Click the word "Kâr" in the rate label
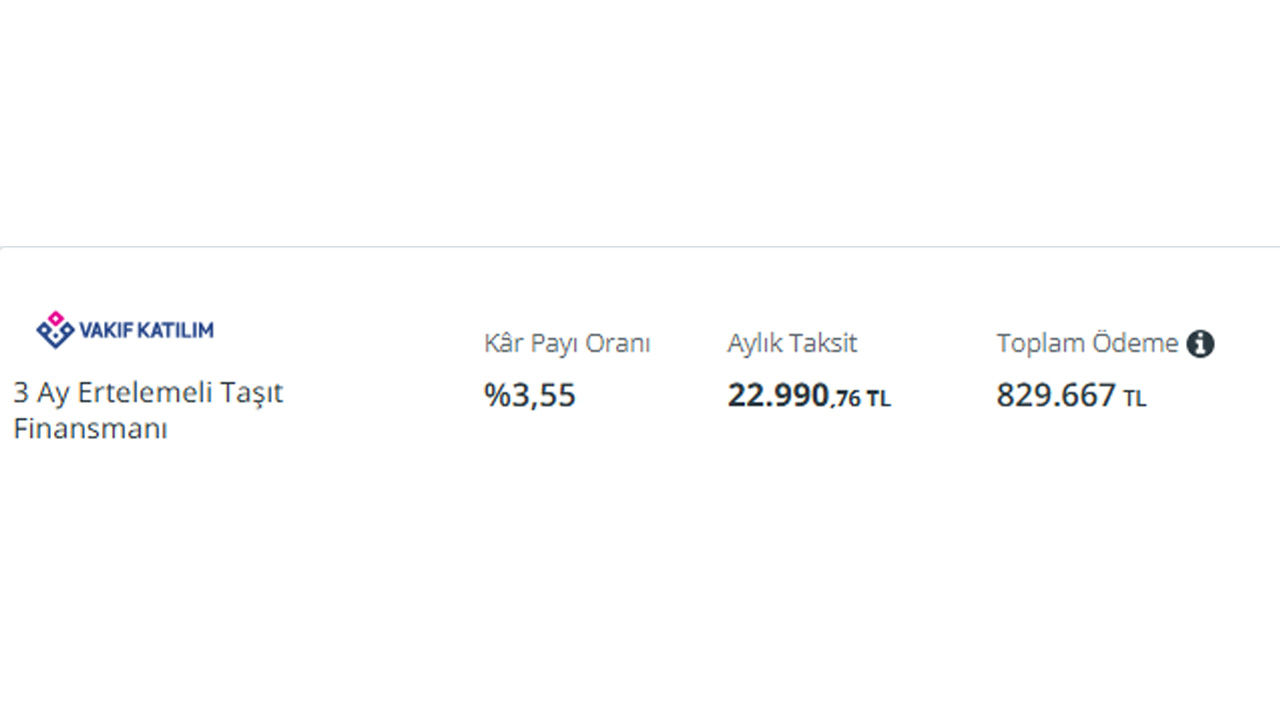This screenshot has width=1280, height=720. [504, 344]
